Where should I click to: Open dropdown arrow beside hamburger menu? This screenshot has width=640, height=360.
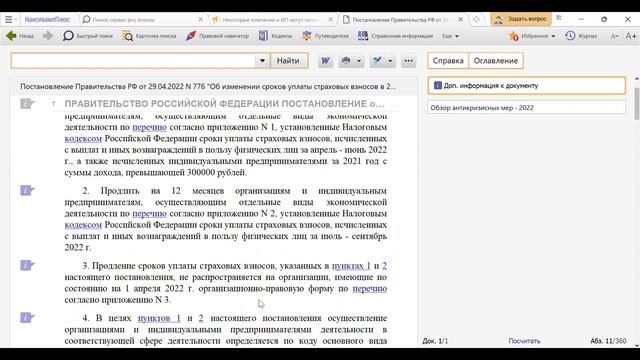point(16,20)
